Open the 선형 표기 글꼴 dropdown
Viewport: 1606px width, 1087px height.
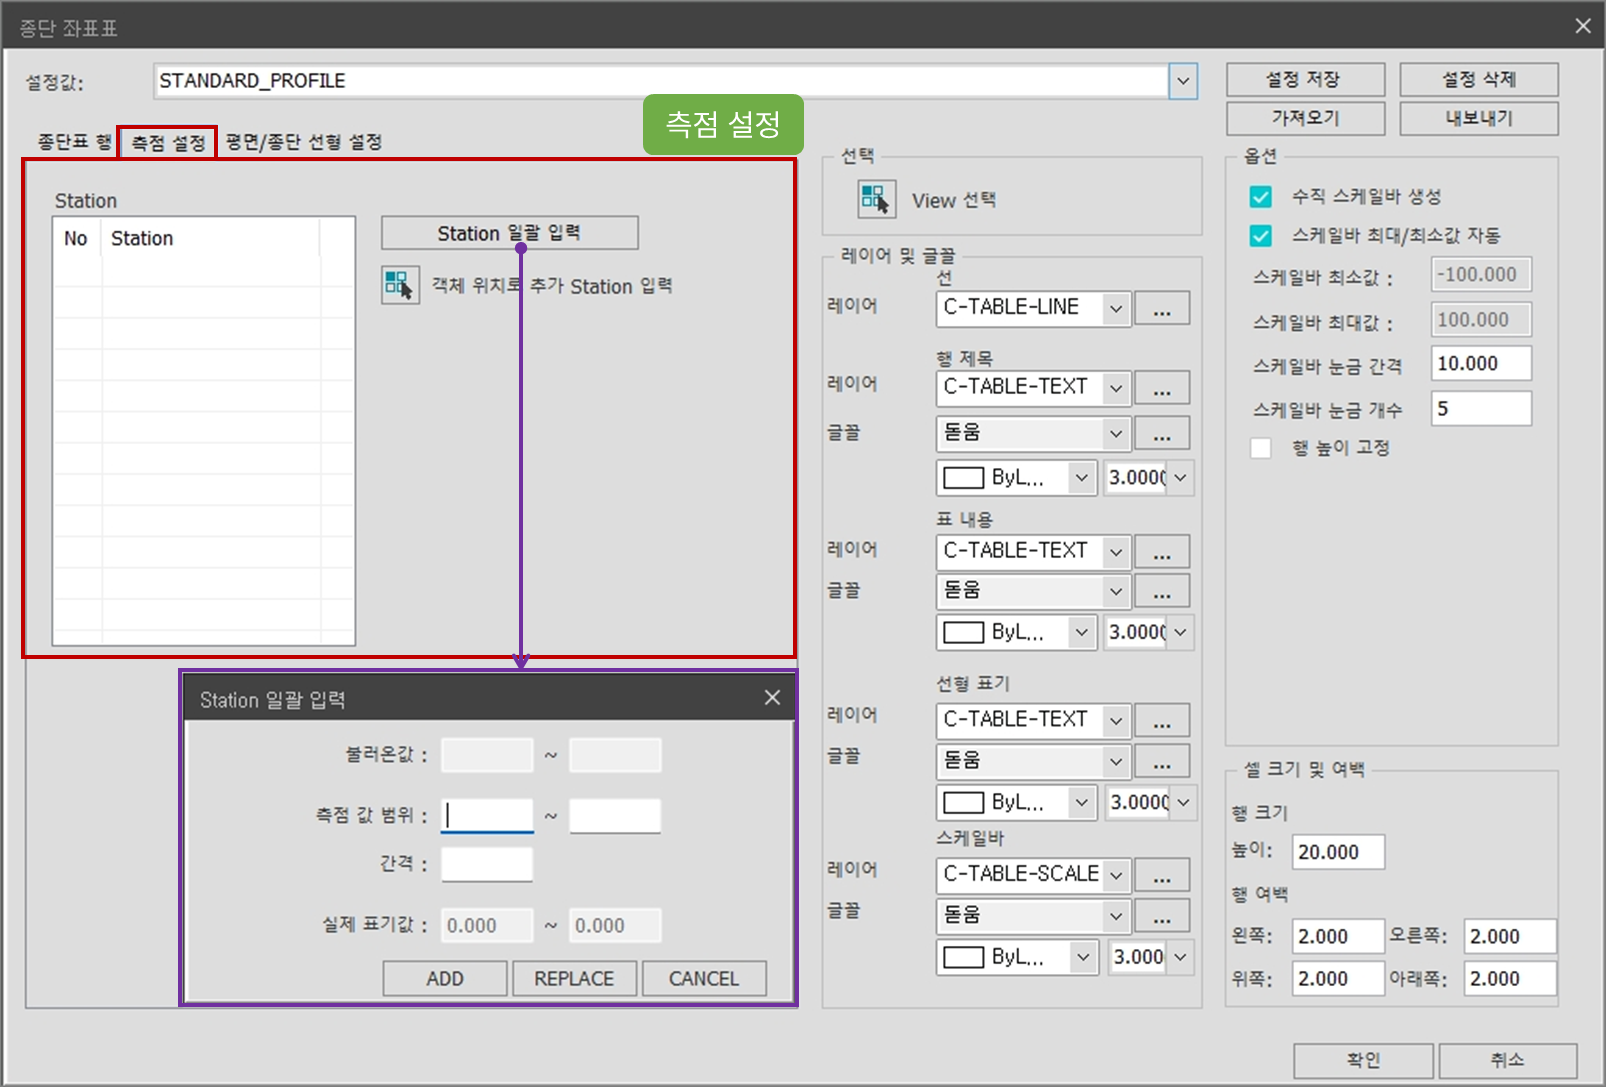[1116, 761]
